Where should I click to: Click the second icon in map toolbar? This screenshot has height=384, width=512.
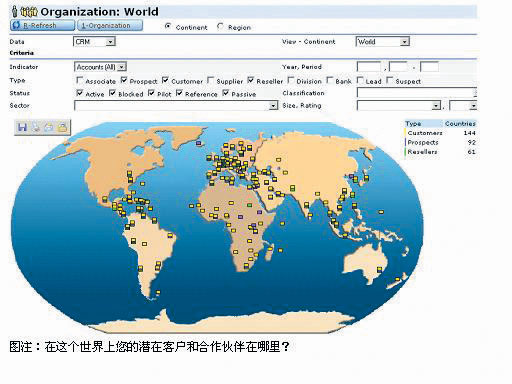(x=36, y=127)
